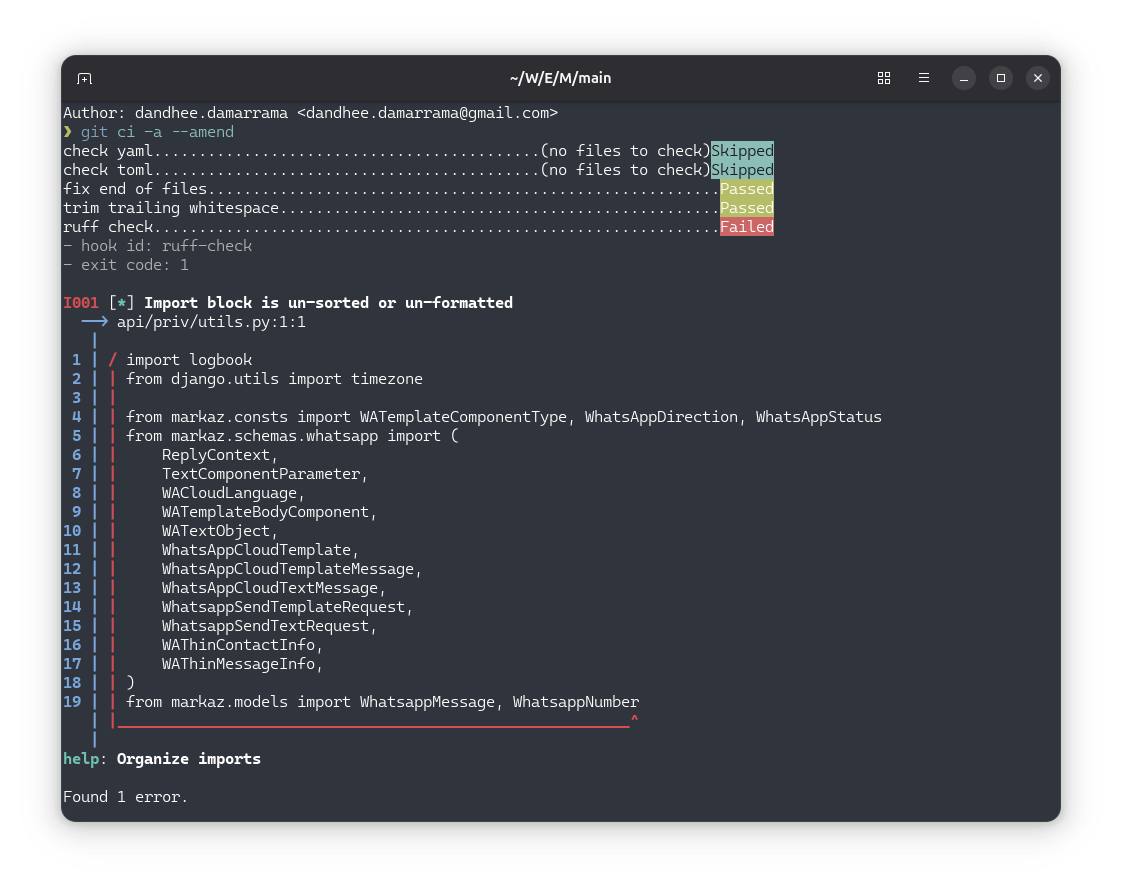Close the terminal window
The width and height of the screenshot is (1122, 889).
(x=1038, y=78)
